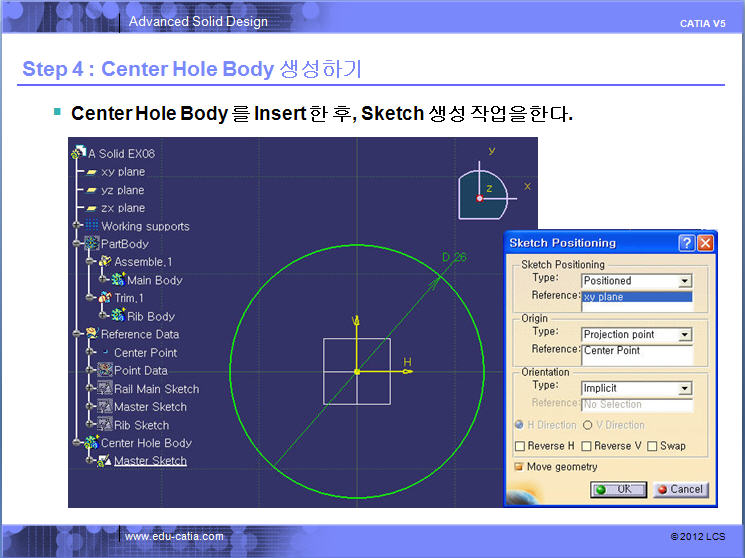The image size is (745, 558).
Task: Select the Assemble.1 feature icon
Action: coord(105,262)
